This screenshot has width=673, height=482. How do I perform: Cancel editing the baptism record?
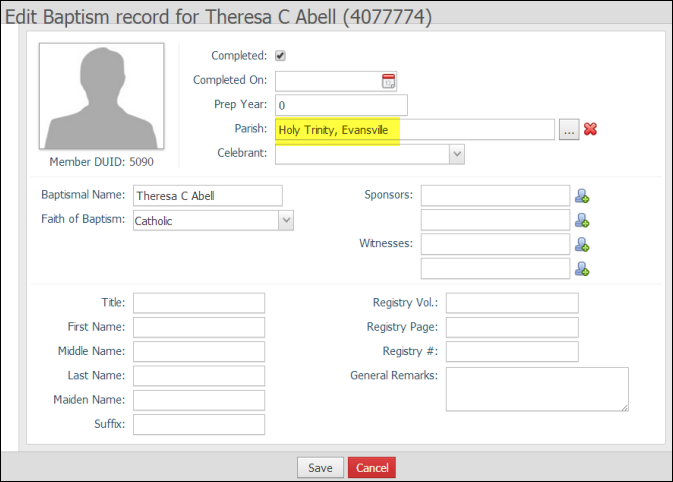click(372, 468)
